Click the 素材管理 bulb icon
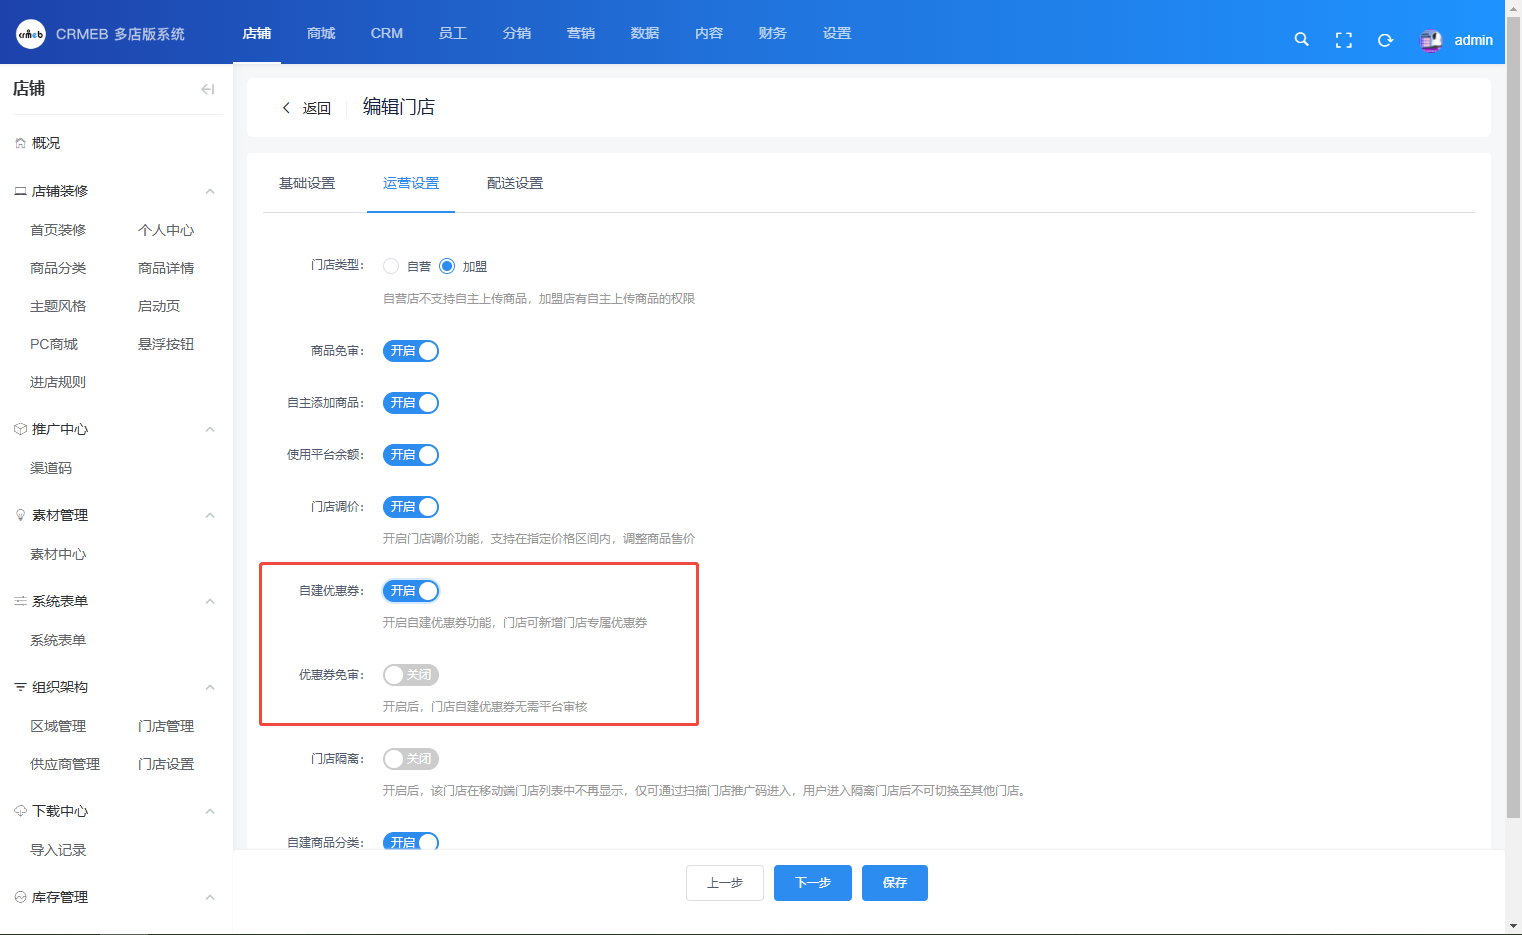The image size is (1522, 935). click(20, 515)
